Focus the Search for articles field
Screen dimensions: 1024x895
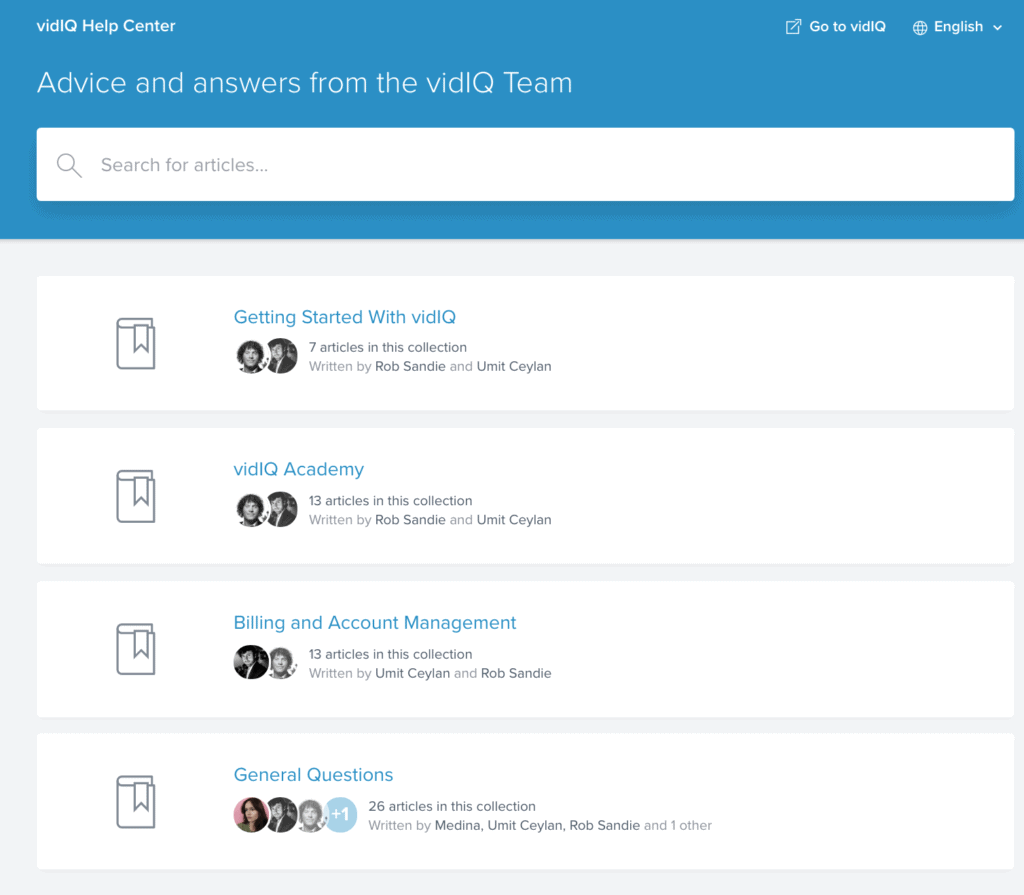[525, 164]
